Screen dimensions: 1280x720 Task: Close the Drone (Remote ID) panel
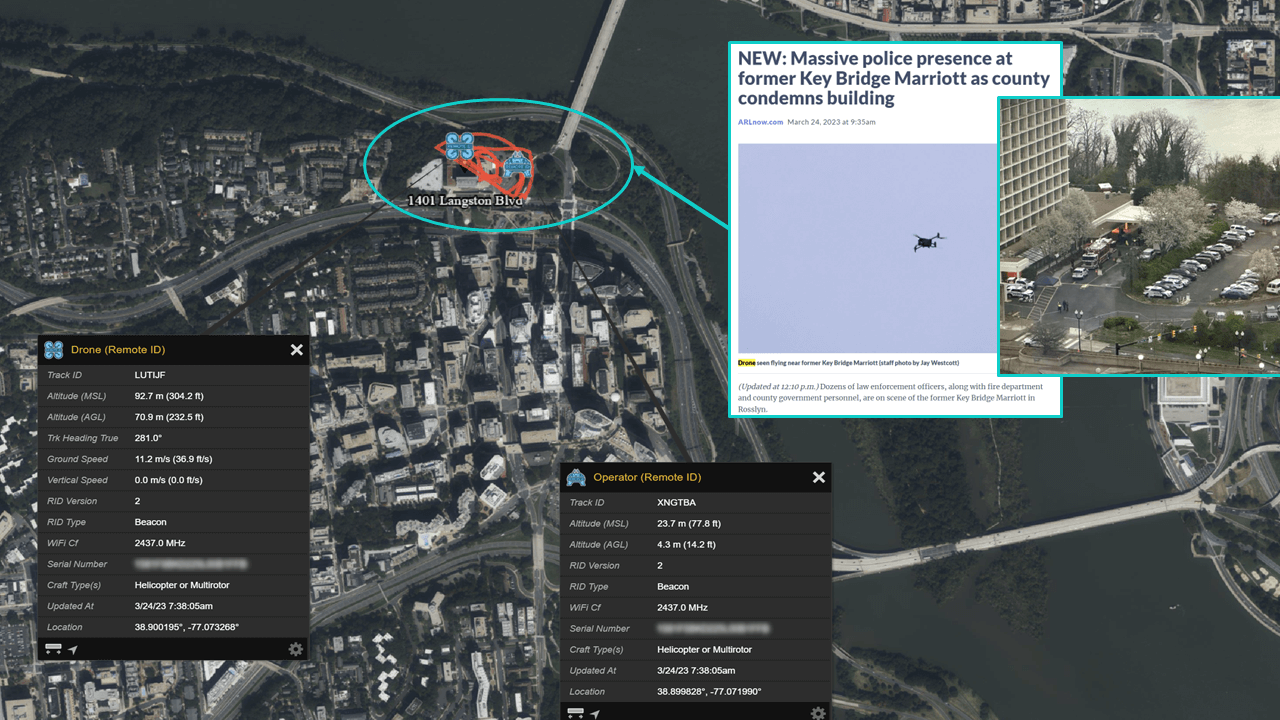point(296,350)
